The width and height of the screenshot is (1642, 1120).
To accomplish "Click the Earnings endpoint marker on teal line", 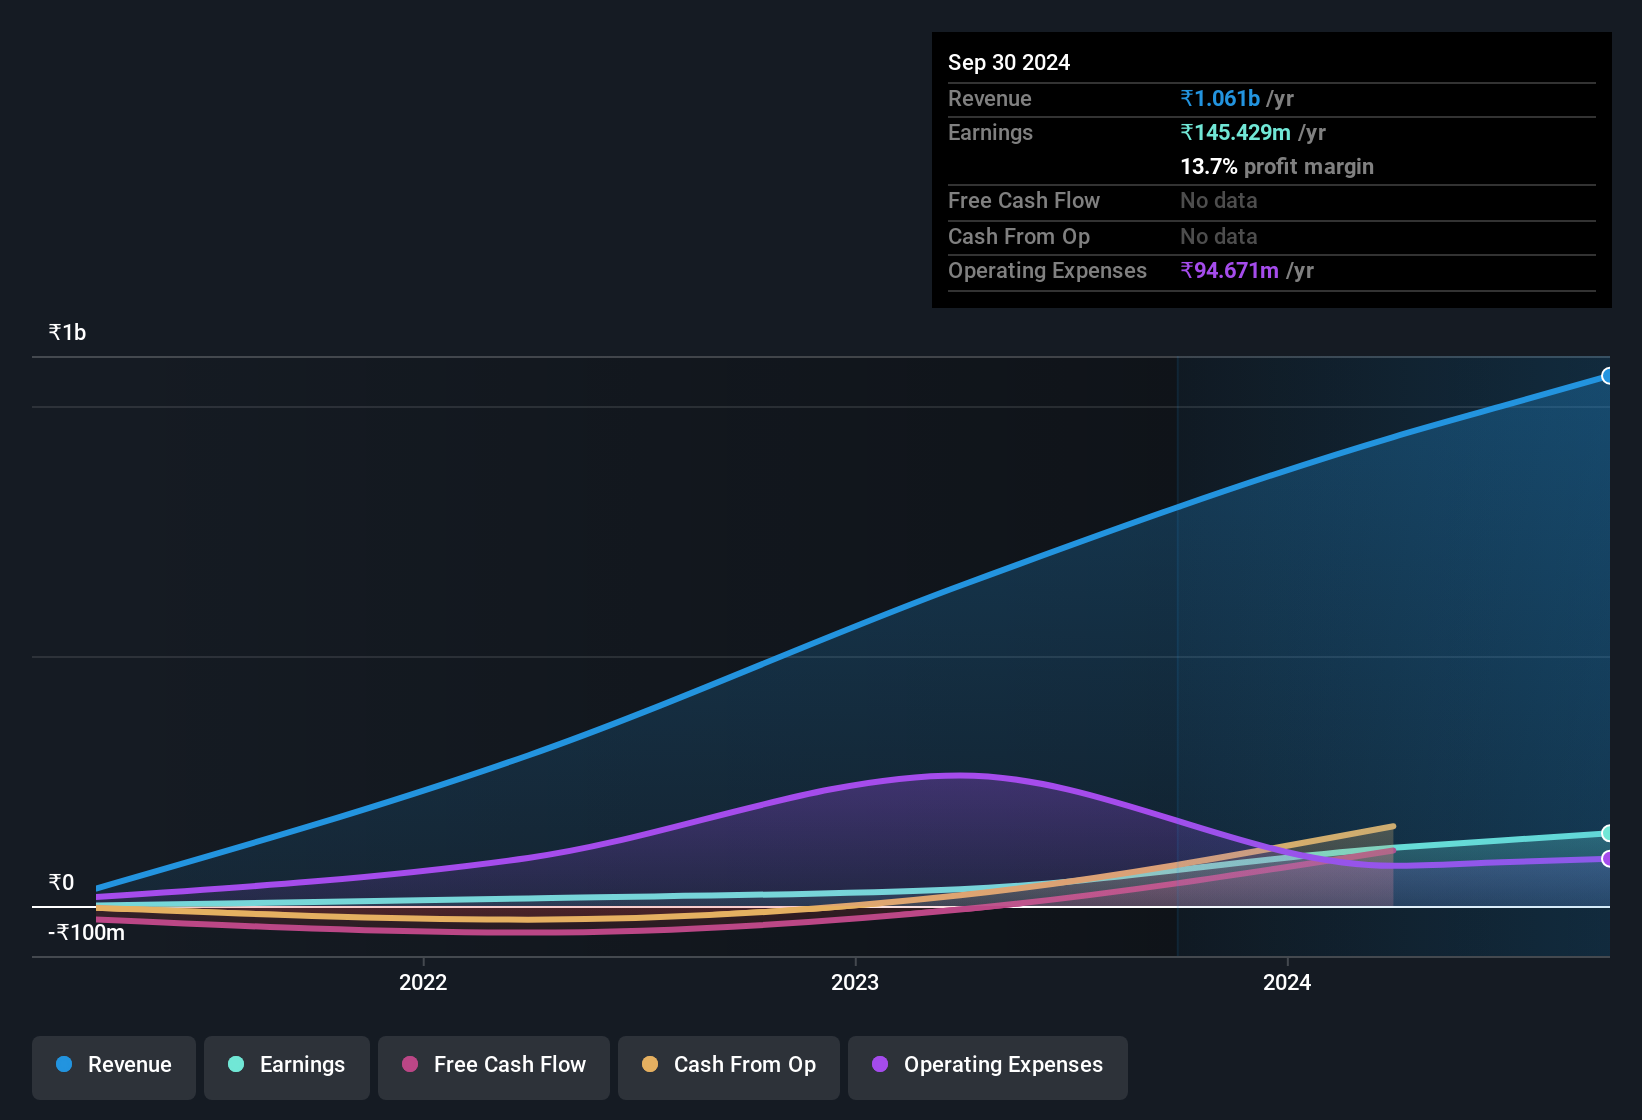I will (x=1608, y=833).
